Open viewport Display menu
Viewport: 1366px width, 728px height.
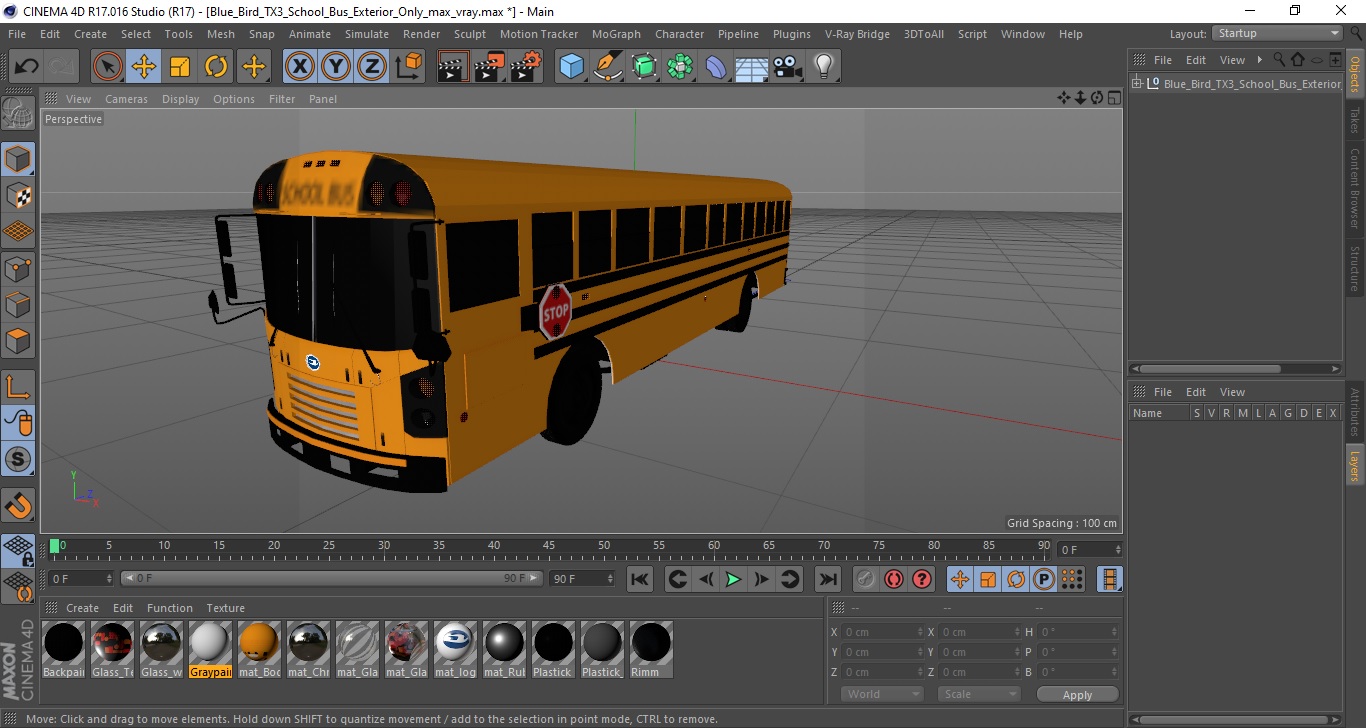coord(180,99)
